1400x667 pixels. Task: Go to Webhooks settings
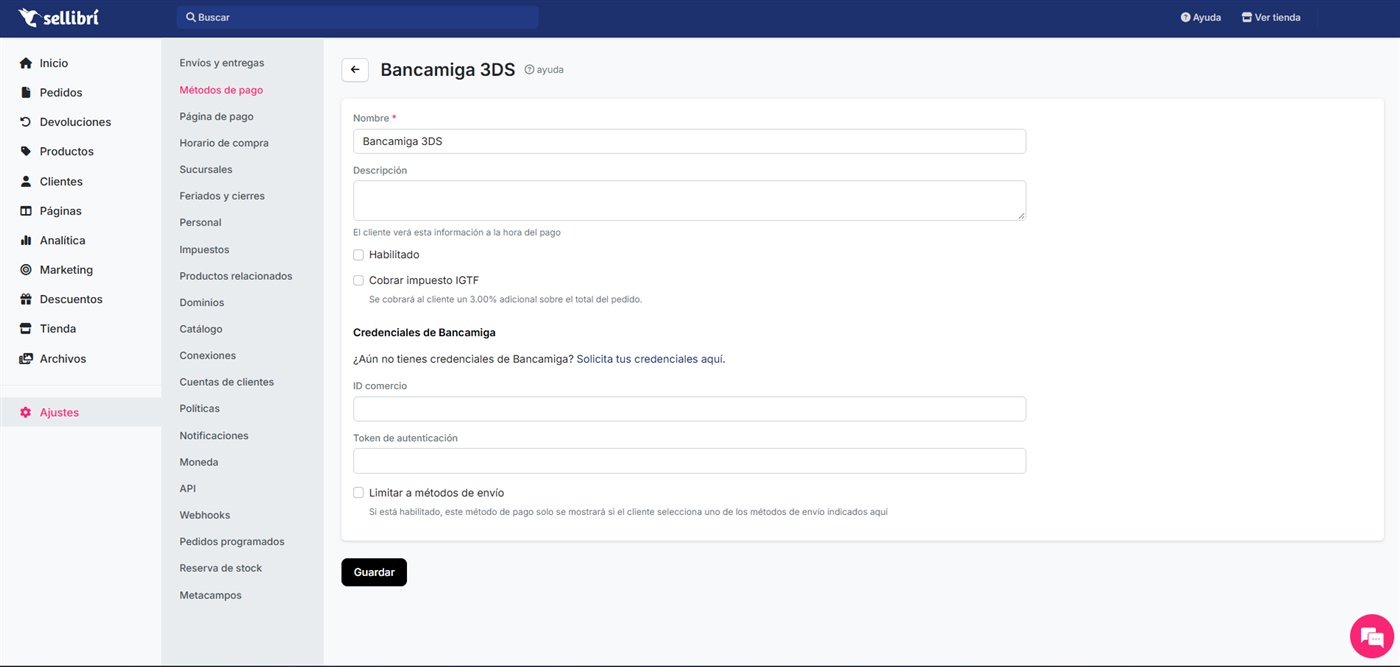tap(205, 515)
